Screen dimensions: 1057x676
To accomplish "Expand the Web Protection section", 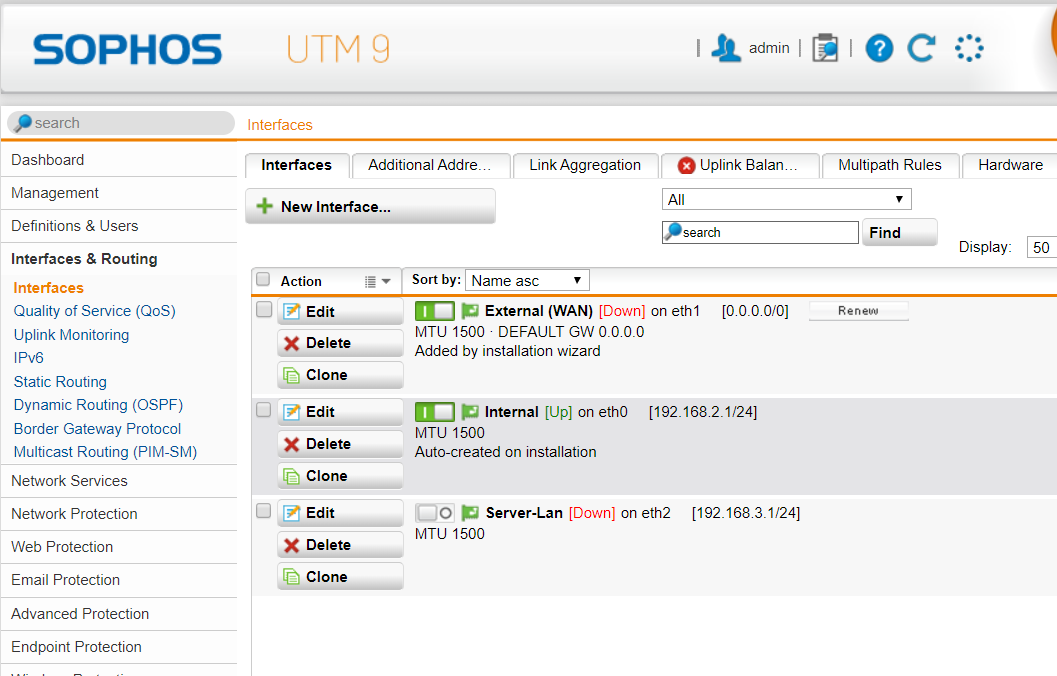I will click(x=119, y=547).
